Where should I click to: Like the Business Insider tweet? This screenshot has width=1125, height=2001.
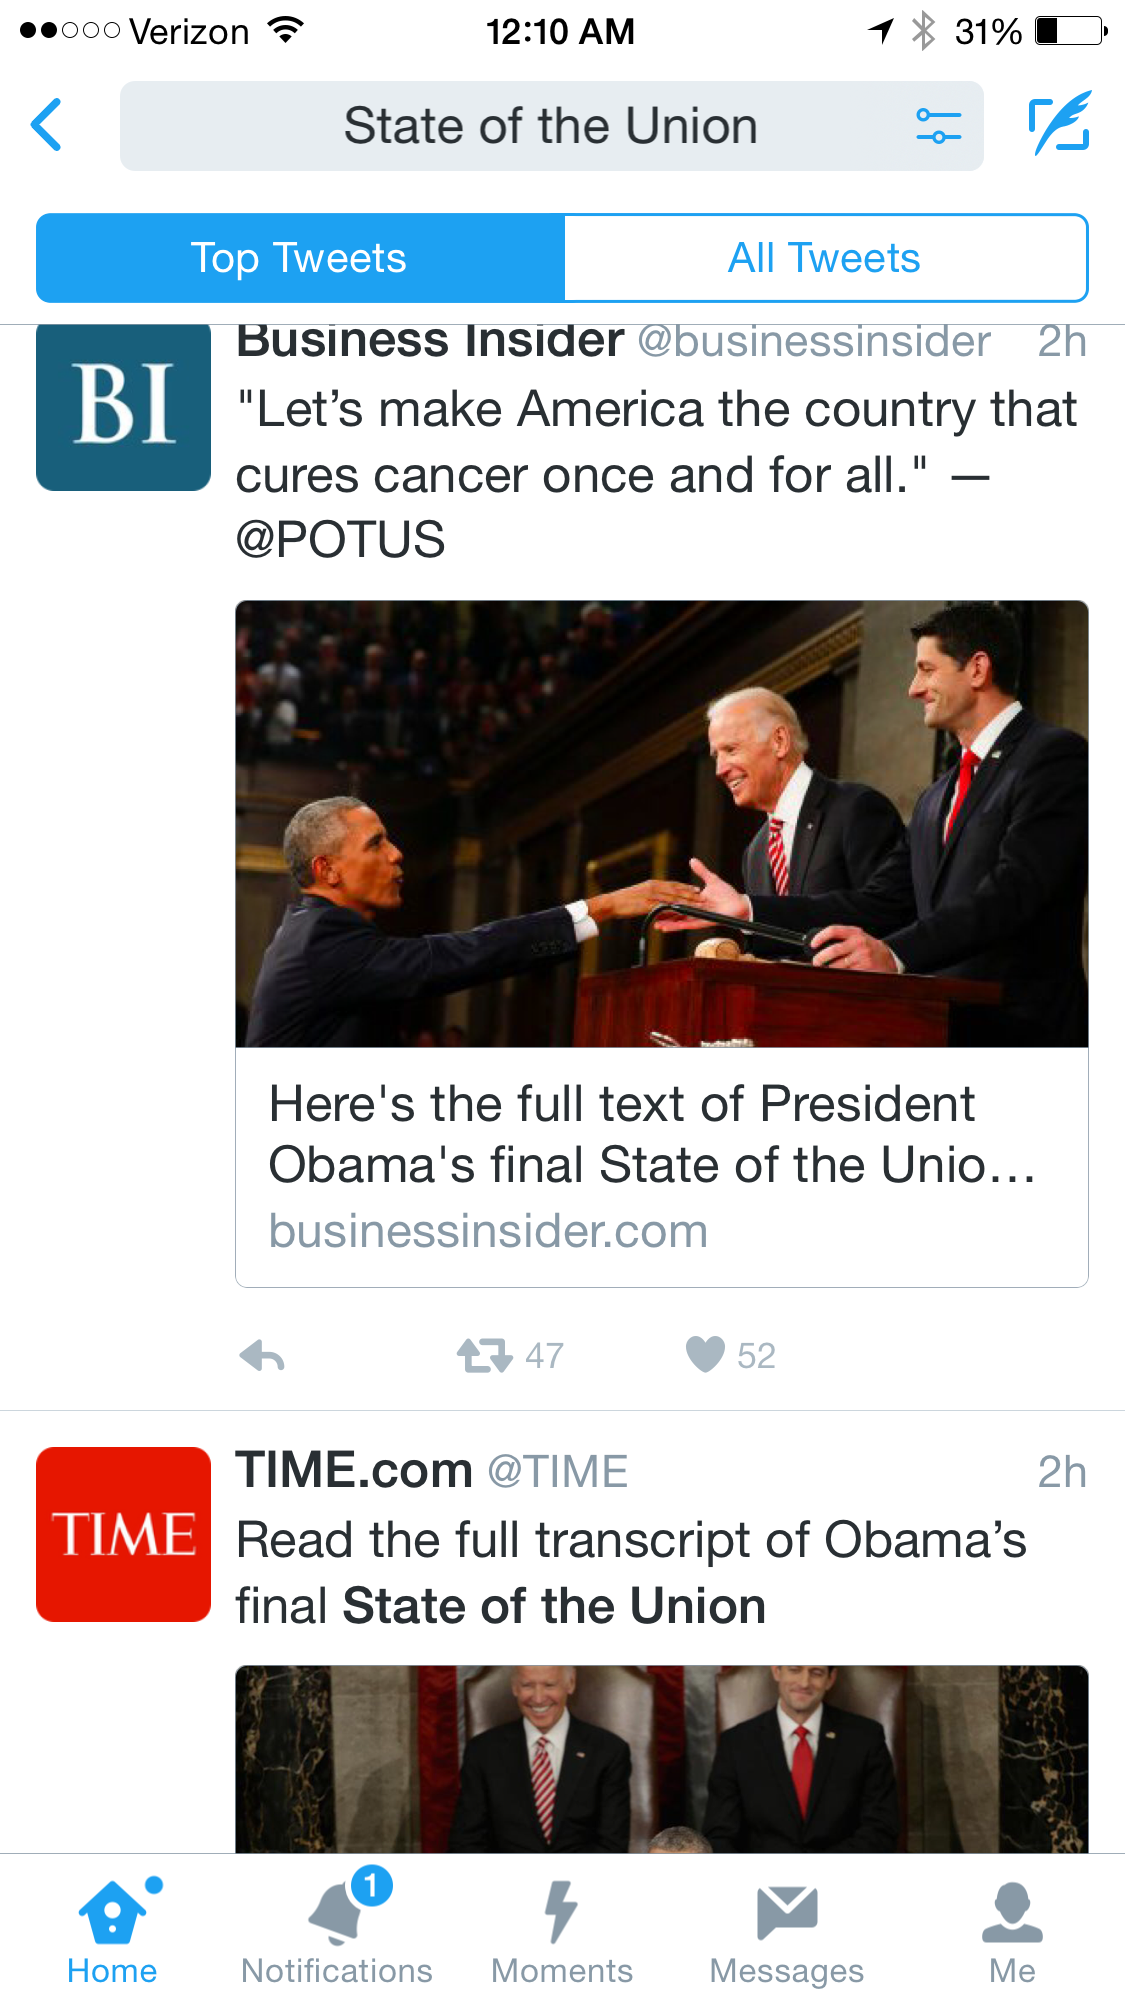pos(706,1355)
